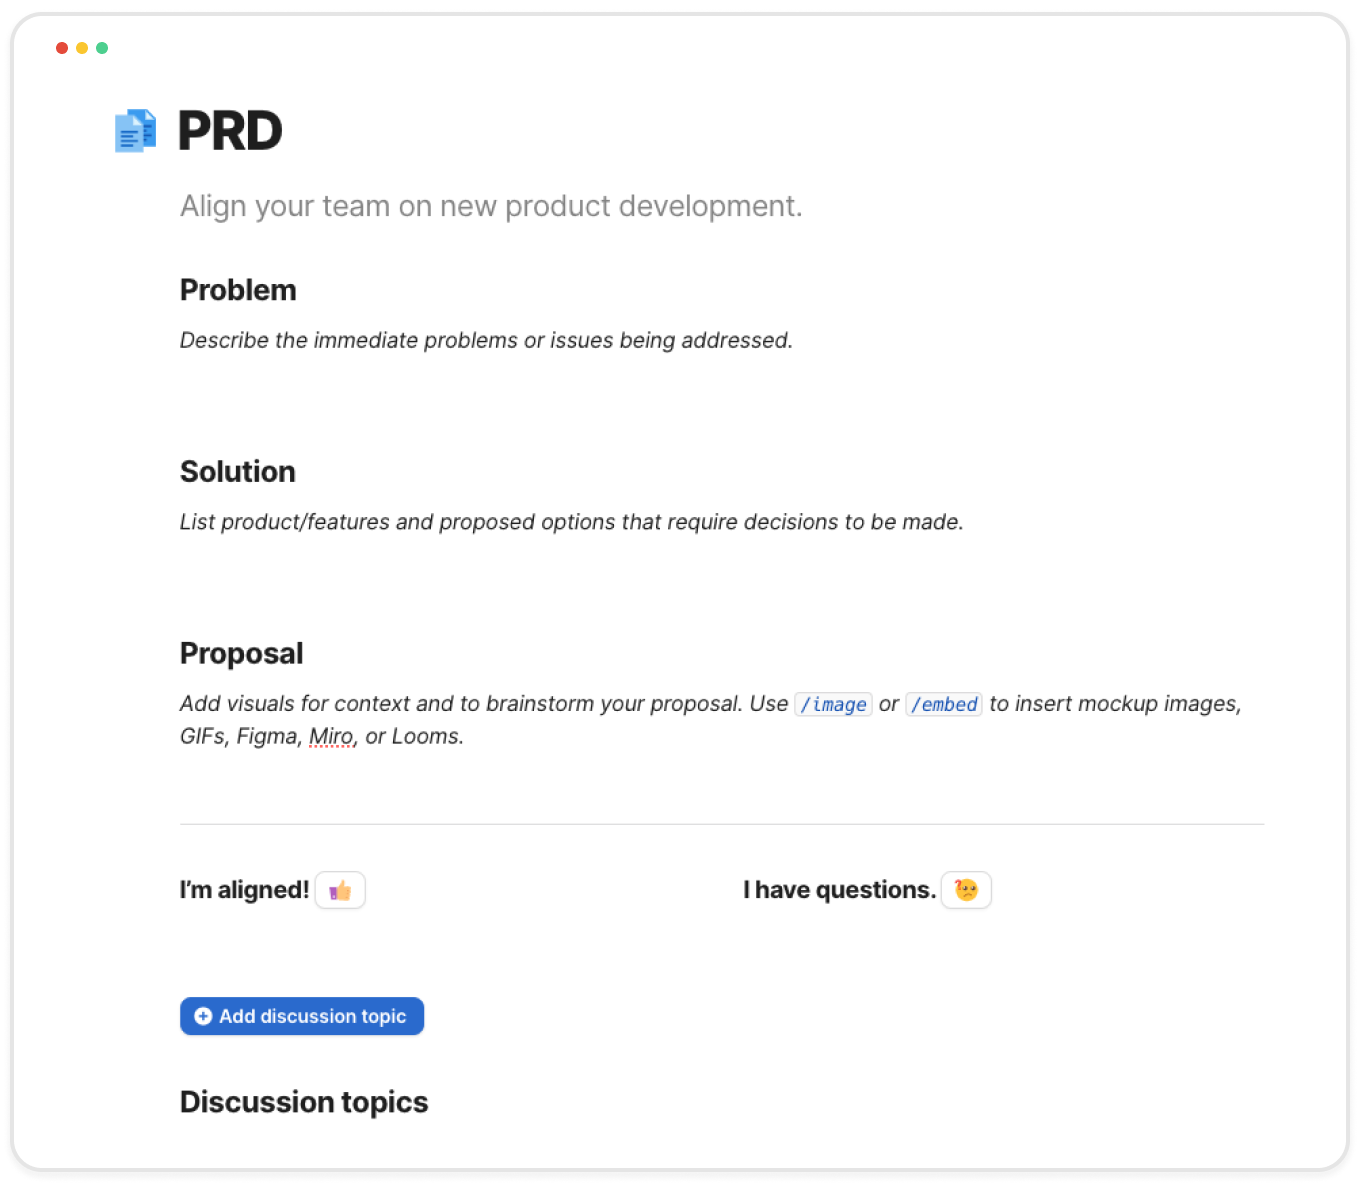Viewport: 1360px width, 1188px height.
Task: Click the Solution description placeholder text
Action: point(571,522)
